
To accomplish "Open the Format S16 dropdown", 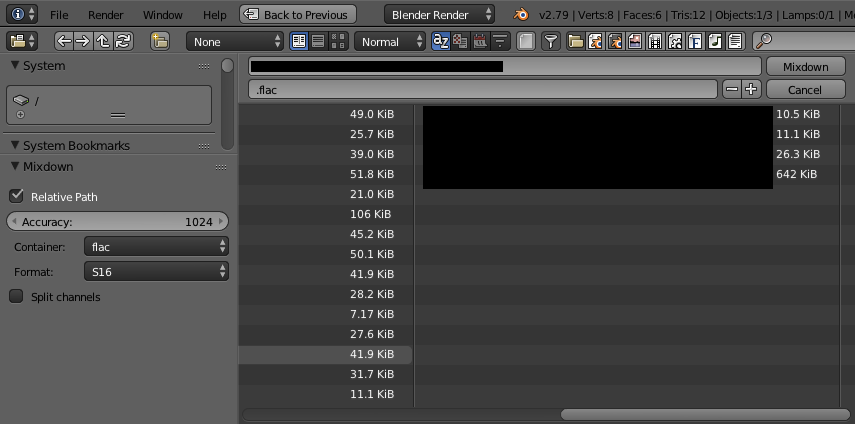I will 156,271.
